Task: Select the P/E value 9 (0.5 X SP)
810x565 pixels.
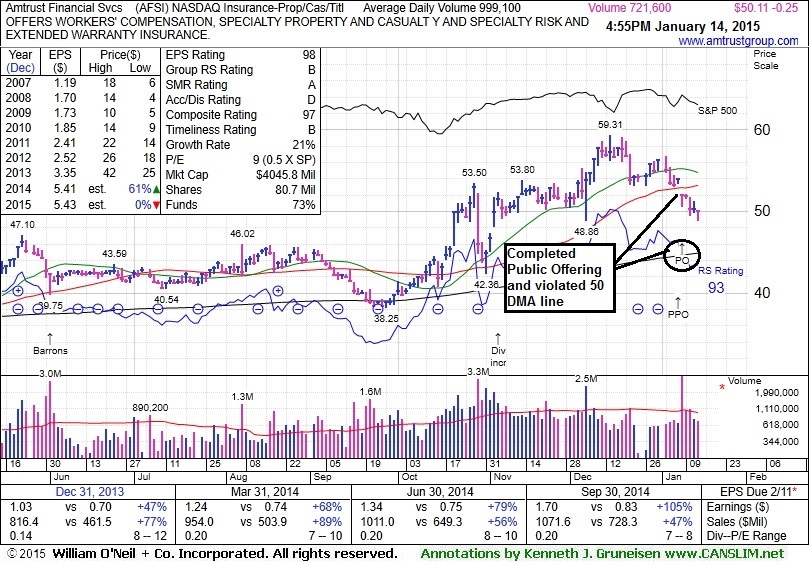Action: [x=284, y=160]
